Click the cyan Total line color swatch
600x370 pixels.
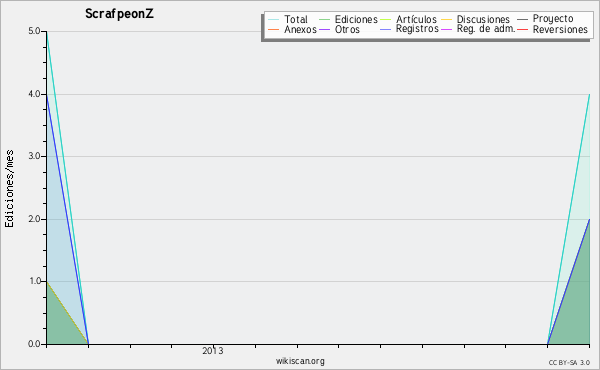[274, 20]
